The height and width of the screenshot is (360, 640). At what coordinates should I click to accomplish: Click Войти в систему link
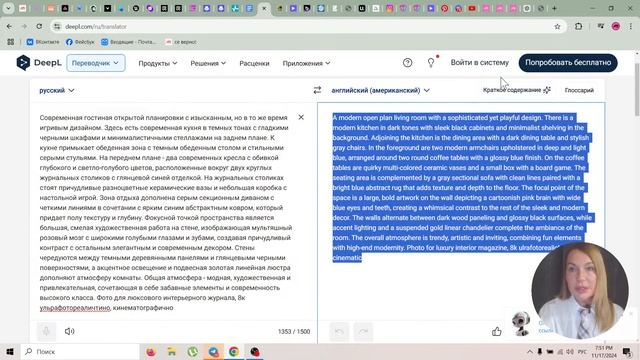pyautogui.click(x=480, y=62)
